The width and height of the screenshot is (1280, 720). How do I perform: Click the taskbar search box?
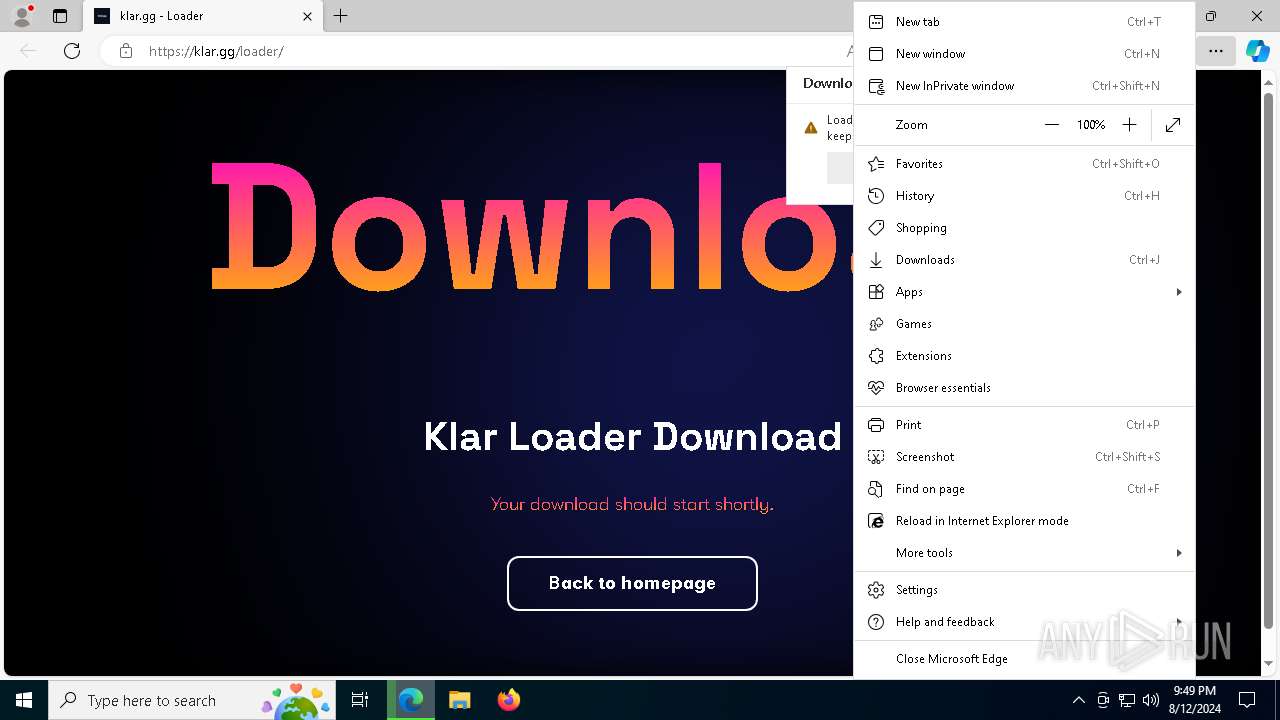tap(193, 700)
